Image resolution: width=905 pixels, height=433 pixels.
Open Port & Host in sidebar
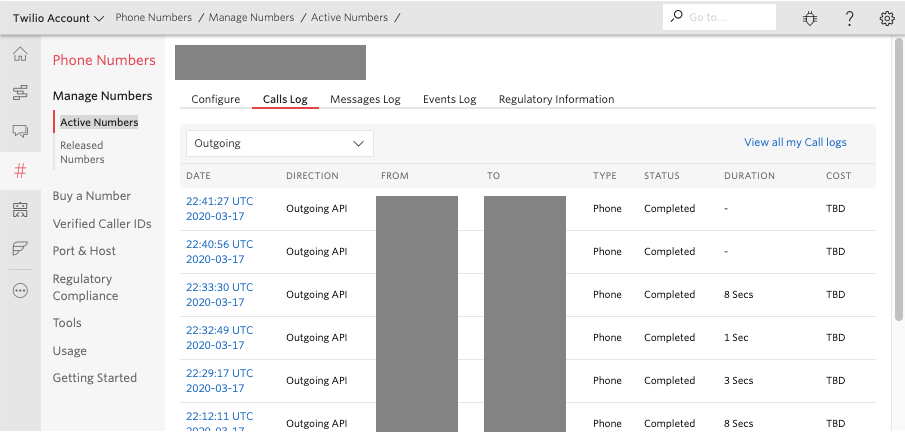(84, 251)
